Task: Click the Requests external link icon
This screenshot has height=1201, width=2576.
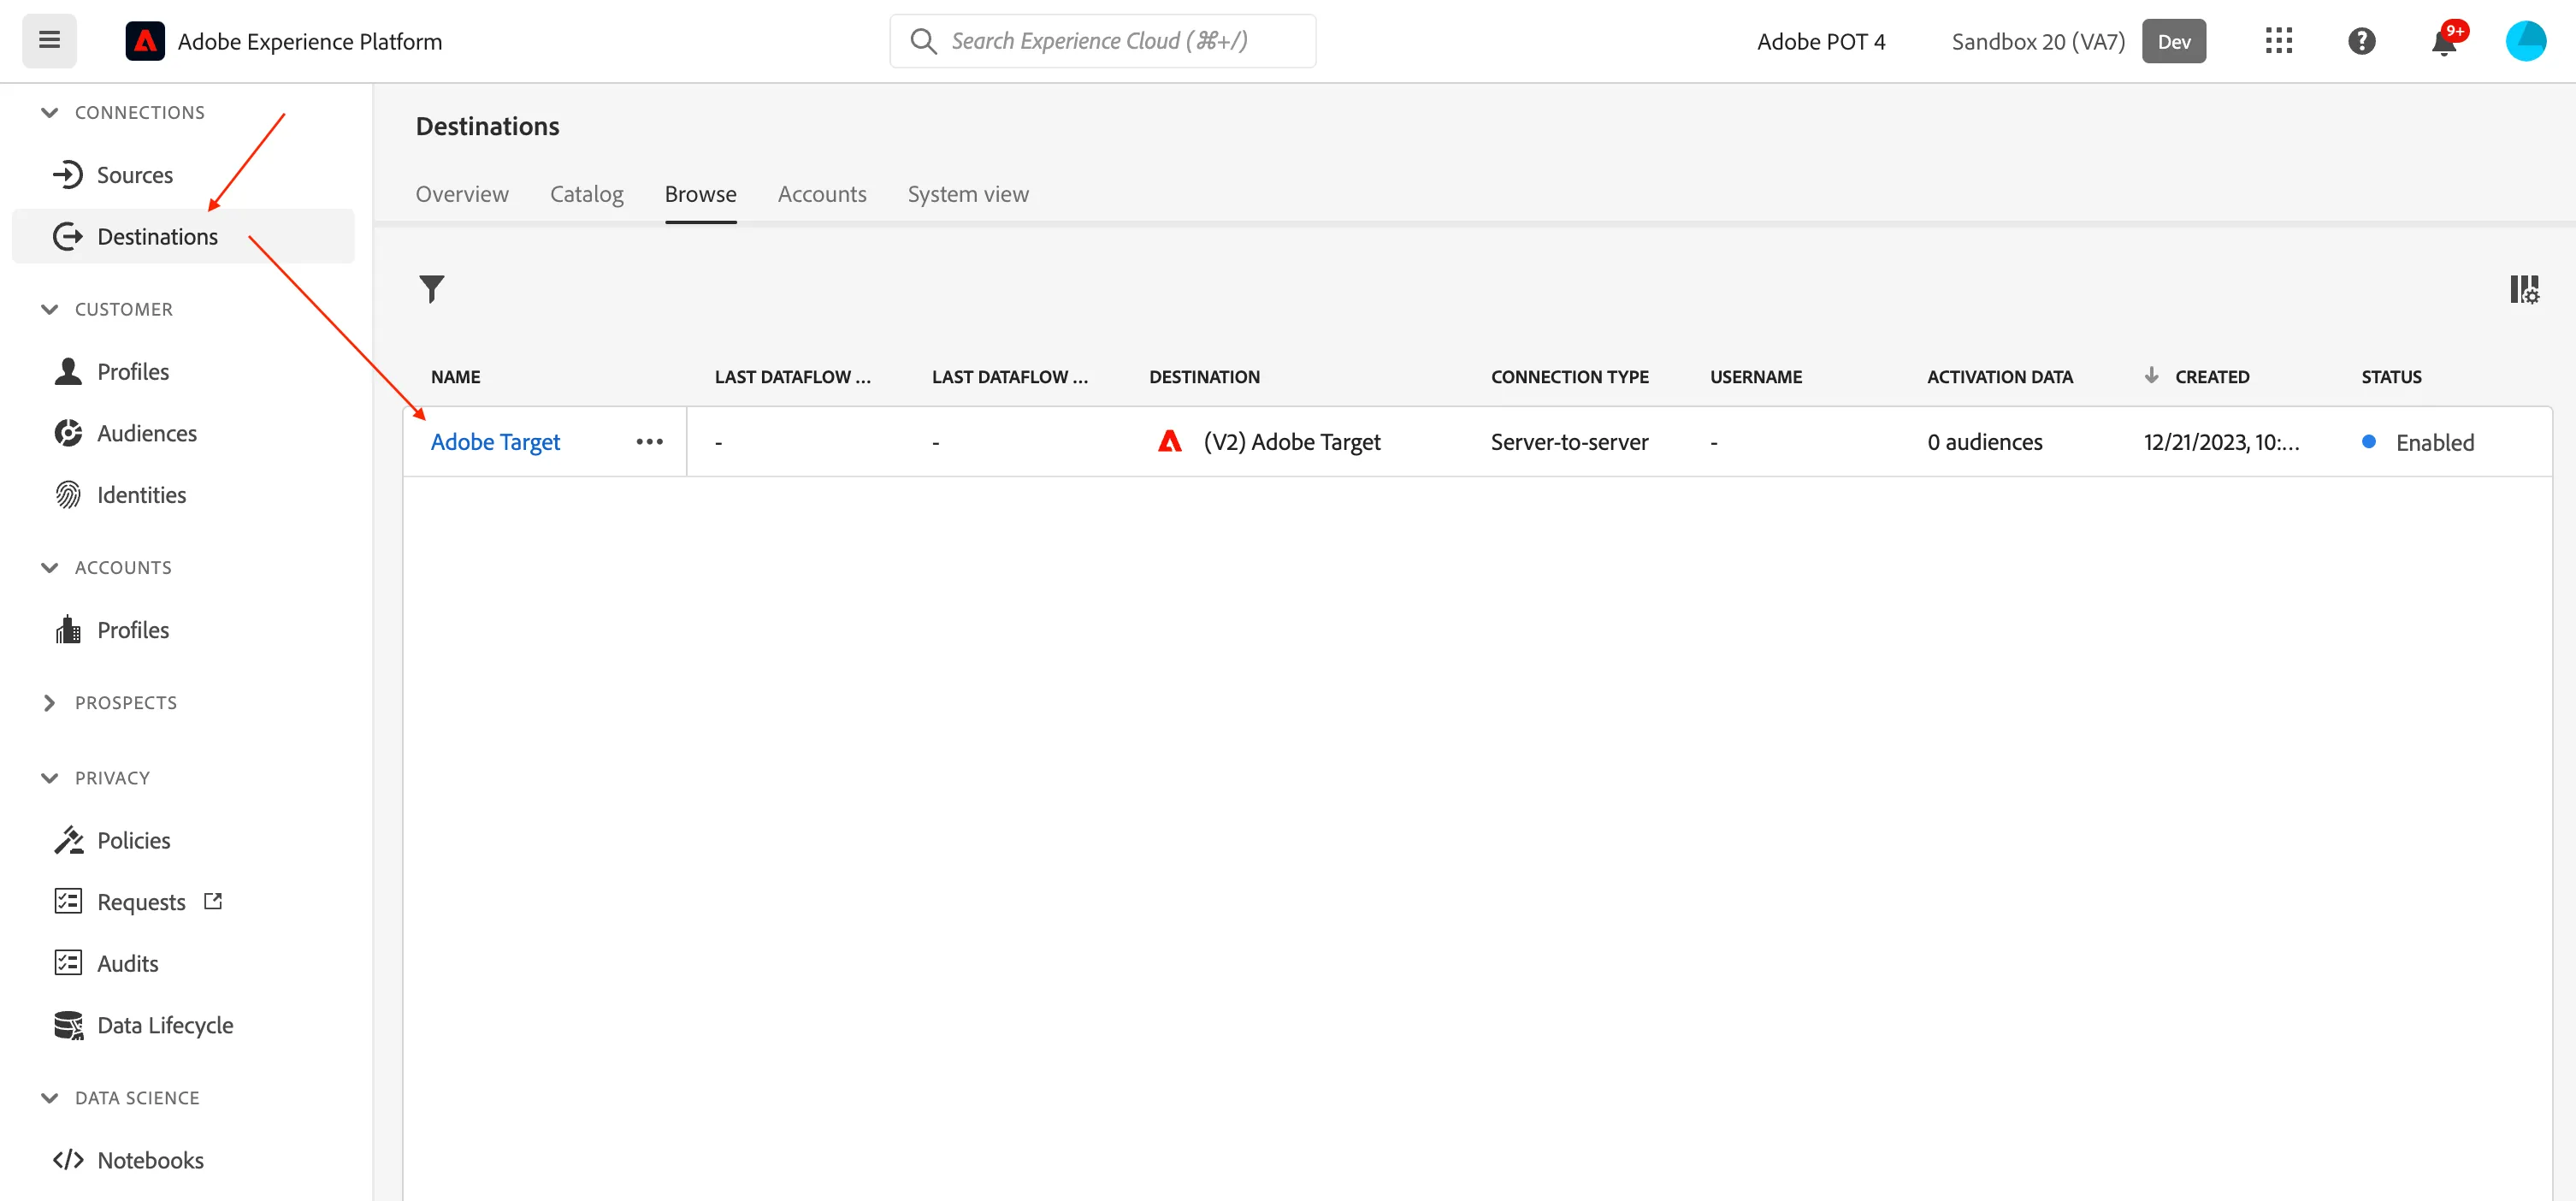Action: point(213,901)
